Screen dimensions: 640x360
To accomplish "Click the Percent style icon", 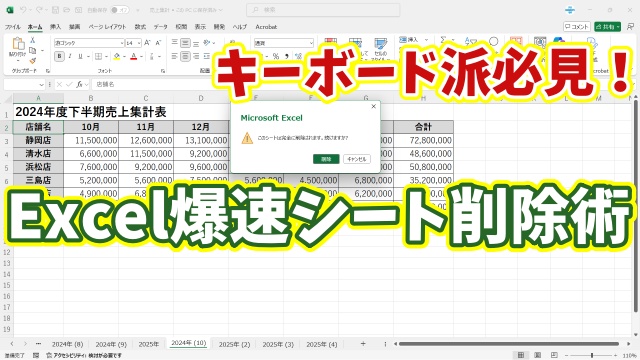I will (276, 56).
